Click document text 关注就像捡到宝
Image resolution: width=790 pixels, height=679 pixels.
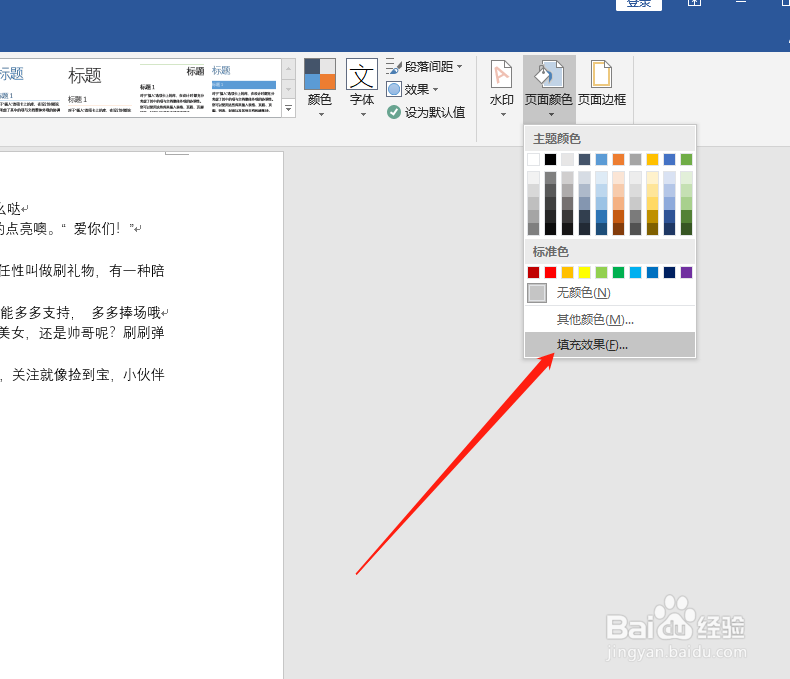[60, 375]
